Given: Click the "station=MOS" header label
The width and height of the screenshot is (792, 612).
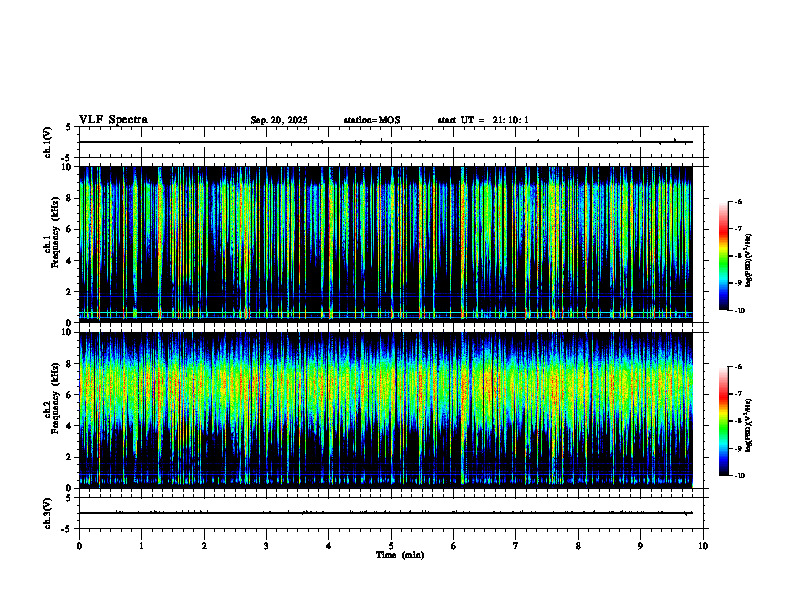Looking at the screenshot, I should [x=372, y=120].
